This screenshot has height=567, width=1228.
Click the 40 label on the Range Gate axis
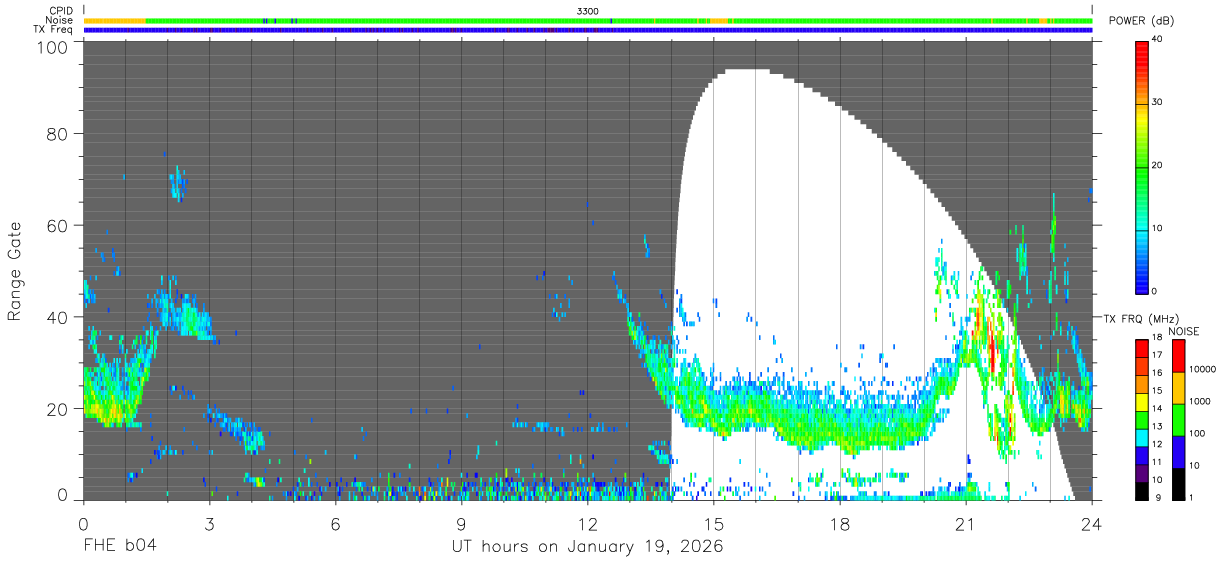pos(58,317)
